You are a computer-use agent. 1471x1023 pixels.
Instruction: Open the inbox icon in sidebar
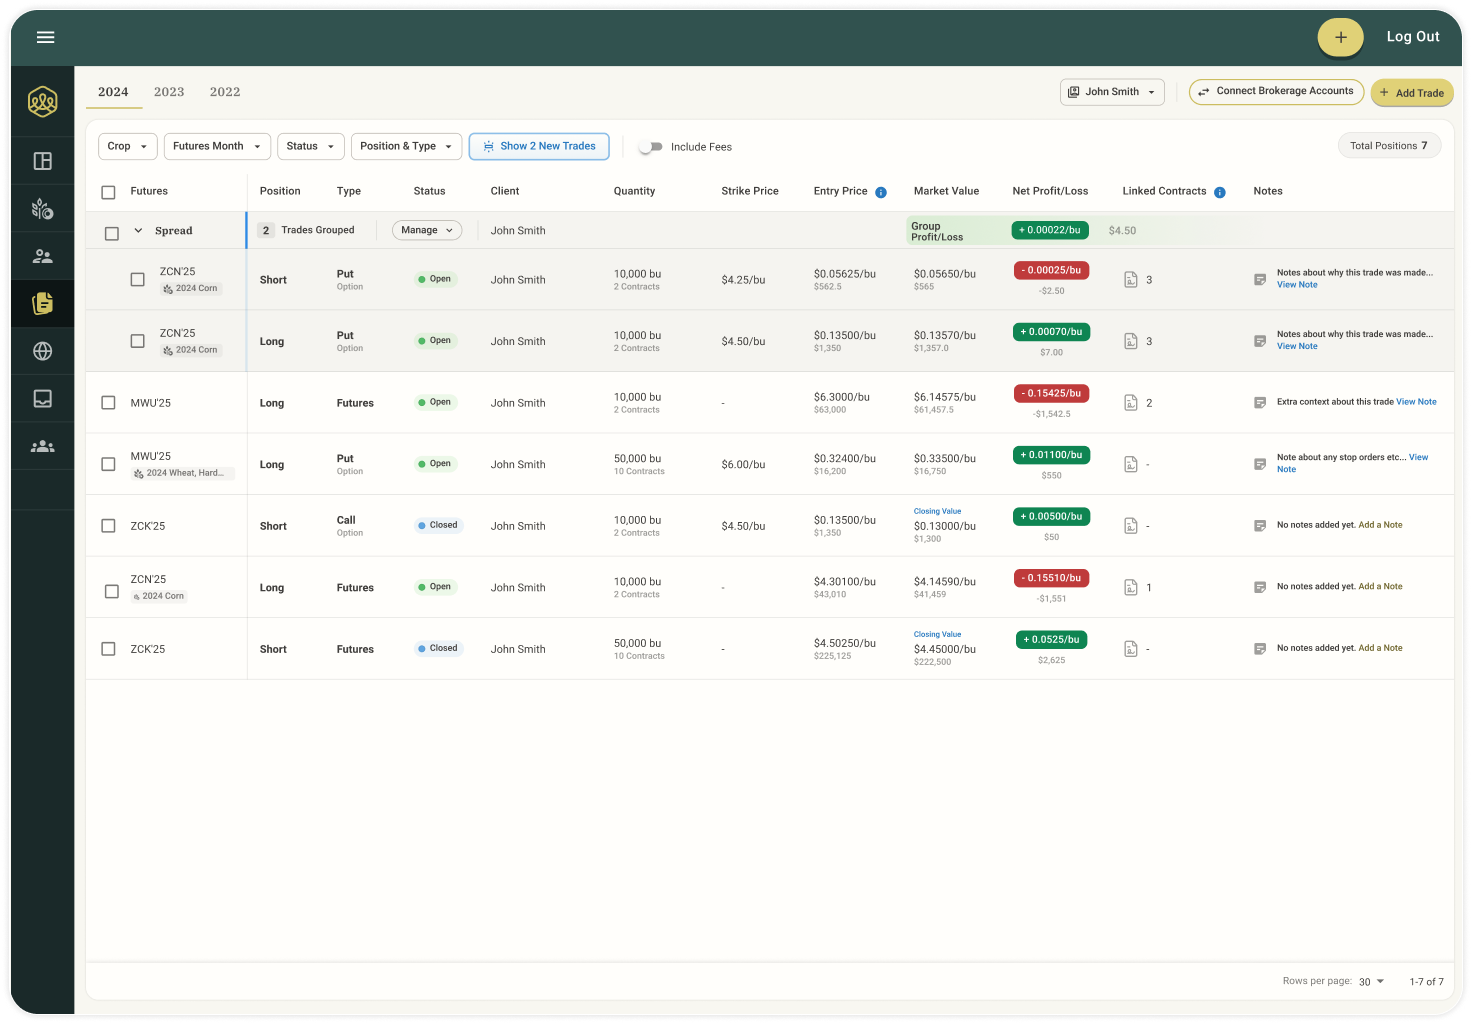43,399
